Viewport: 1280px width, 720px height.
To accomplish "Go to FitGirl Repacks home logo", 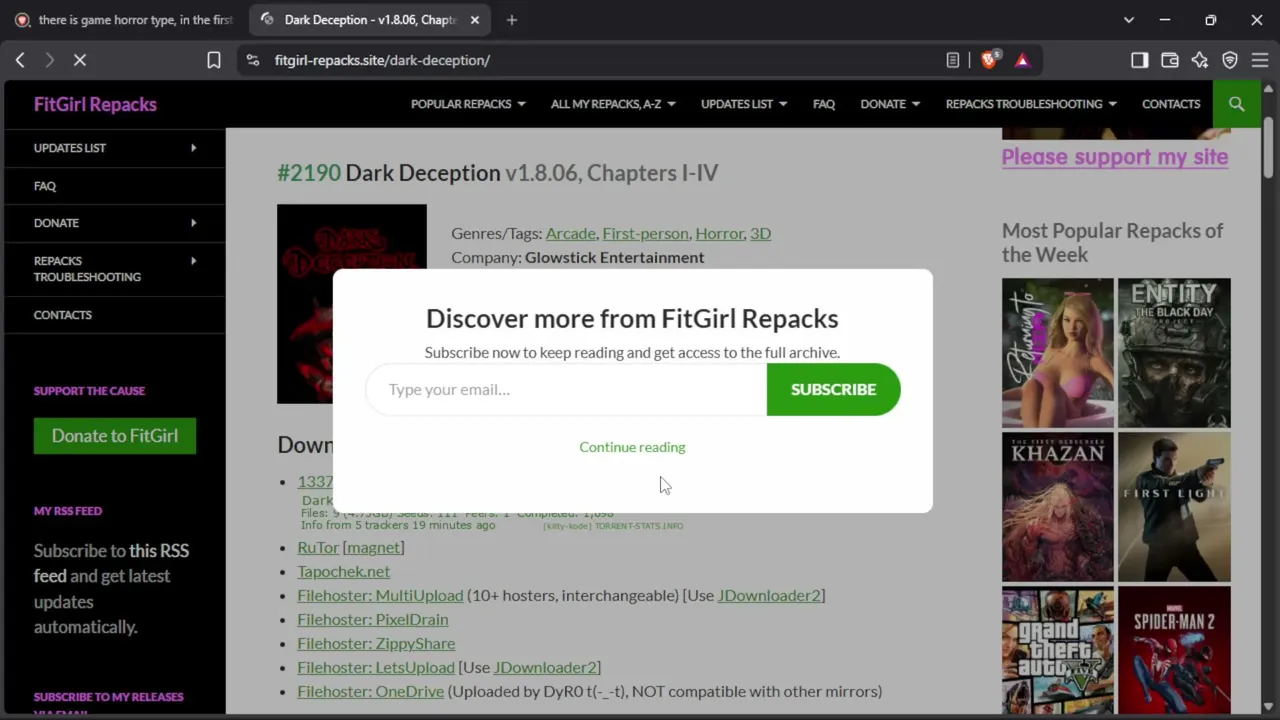I will (x=95, y=104).
